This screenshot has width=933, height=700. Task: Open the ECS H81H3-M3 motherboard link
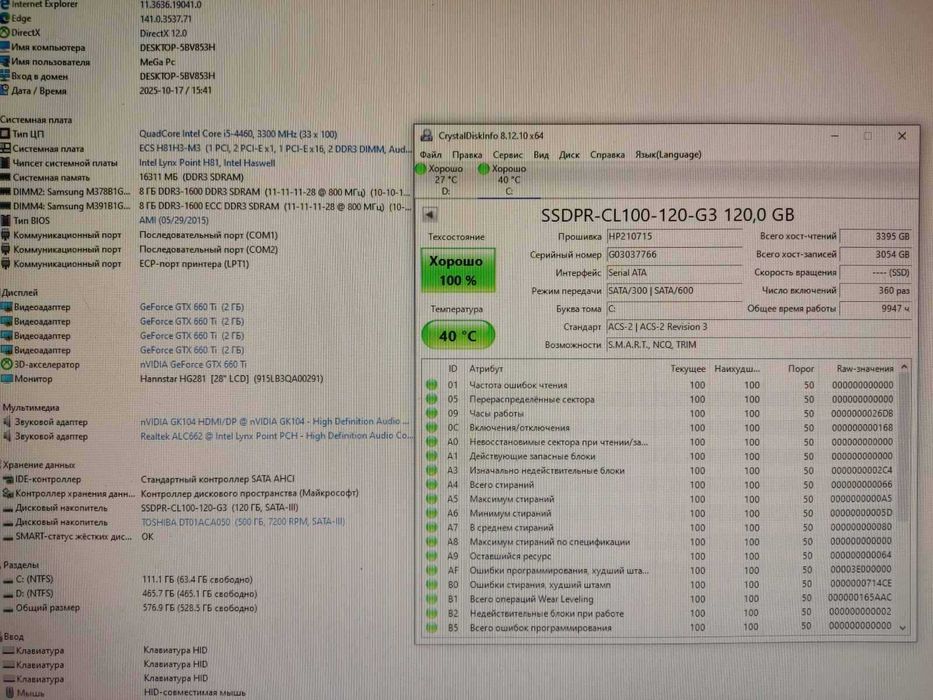274,149
